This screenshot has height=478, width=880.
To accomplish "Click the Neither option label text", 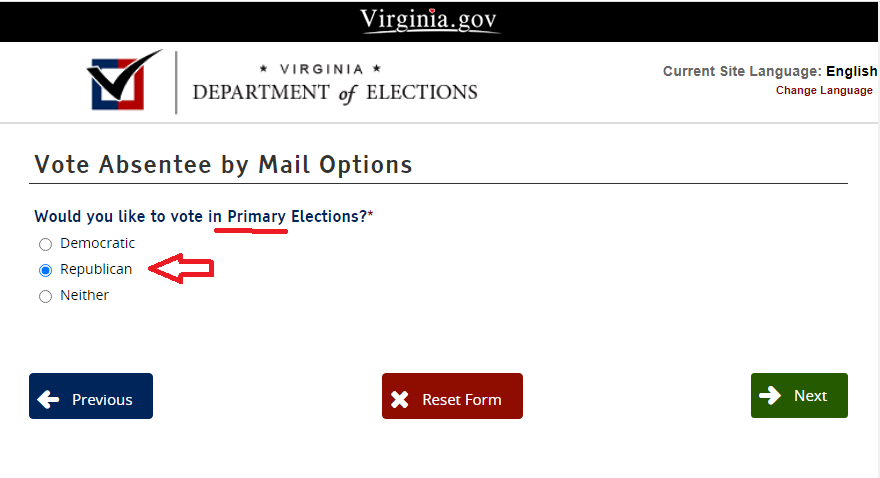I will point(84,295).
